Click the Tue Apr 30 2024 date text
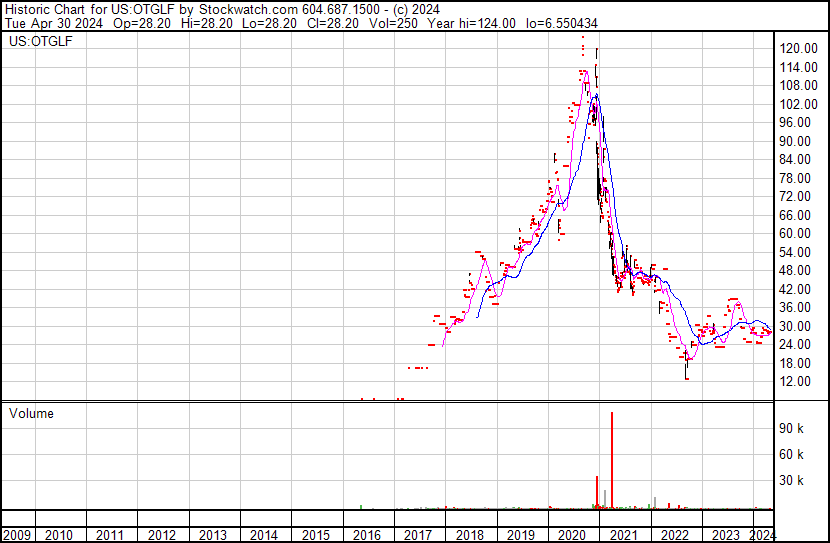 pyautogui.click(x=53, y=24)
